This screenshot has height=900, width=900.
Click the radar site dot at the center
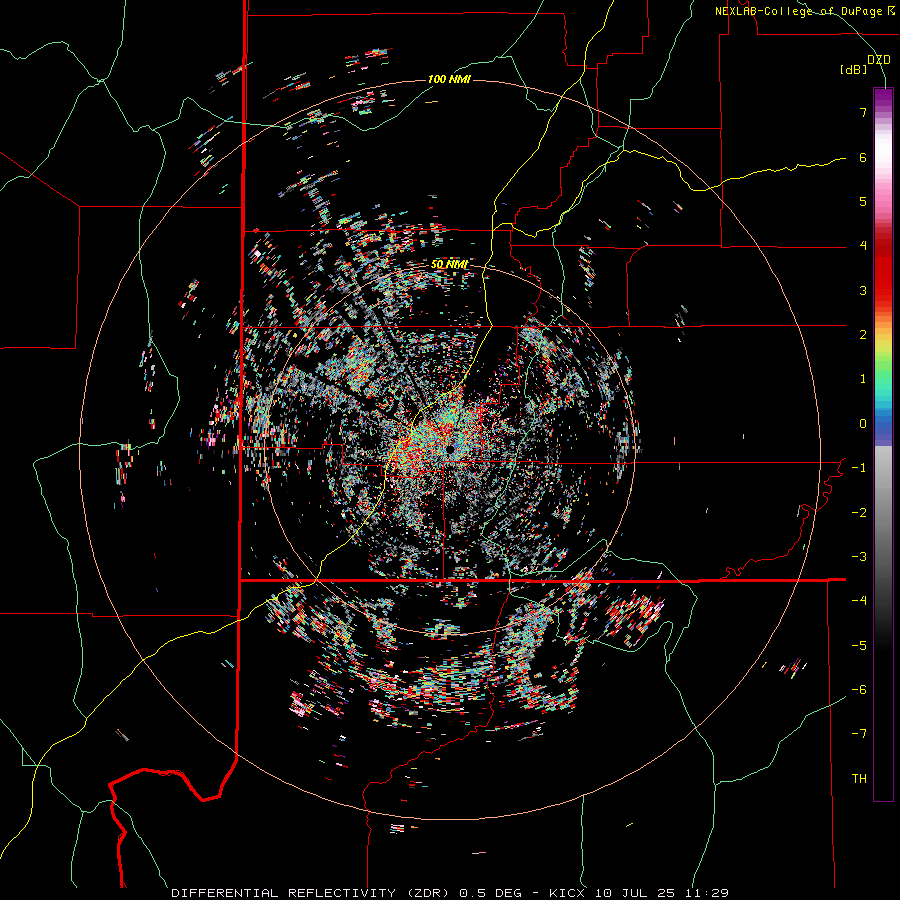(x=450, y=449)
